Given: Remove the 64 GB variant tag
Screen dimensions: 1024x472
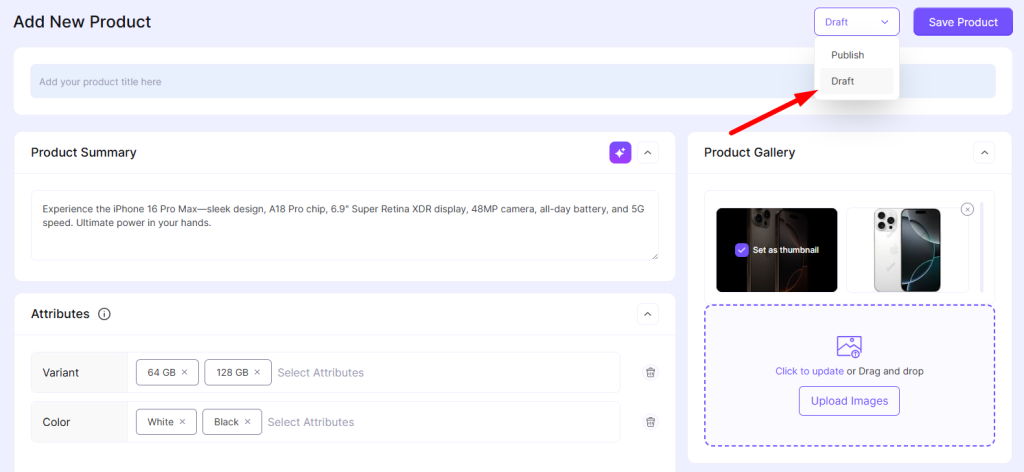Looking at the screenshot, I should coord(184,372).
